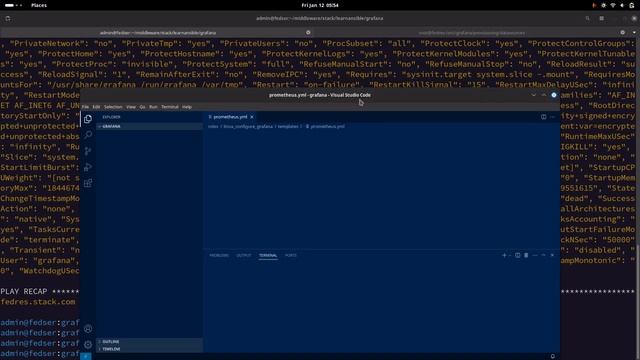Viewport: 640px width, 360px height.
Task: Close the bottom terminal panel
Action: pyautogui.click(x=552, y=255)
